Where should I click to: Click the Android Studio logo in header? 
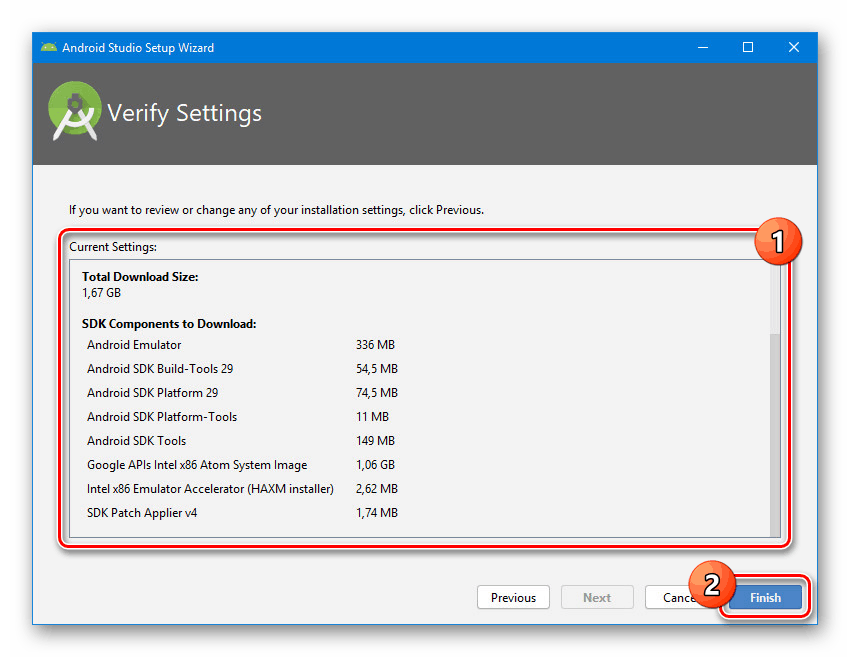74,111
